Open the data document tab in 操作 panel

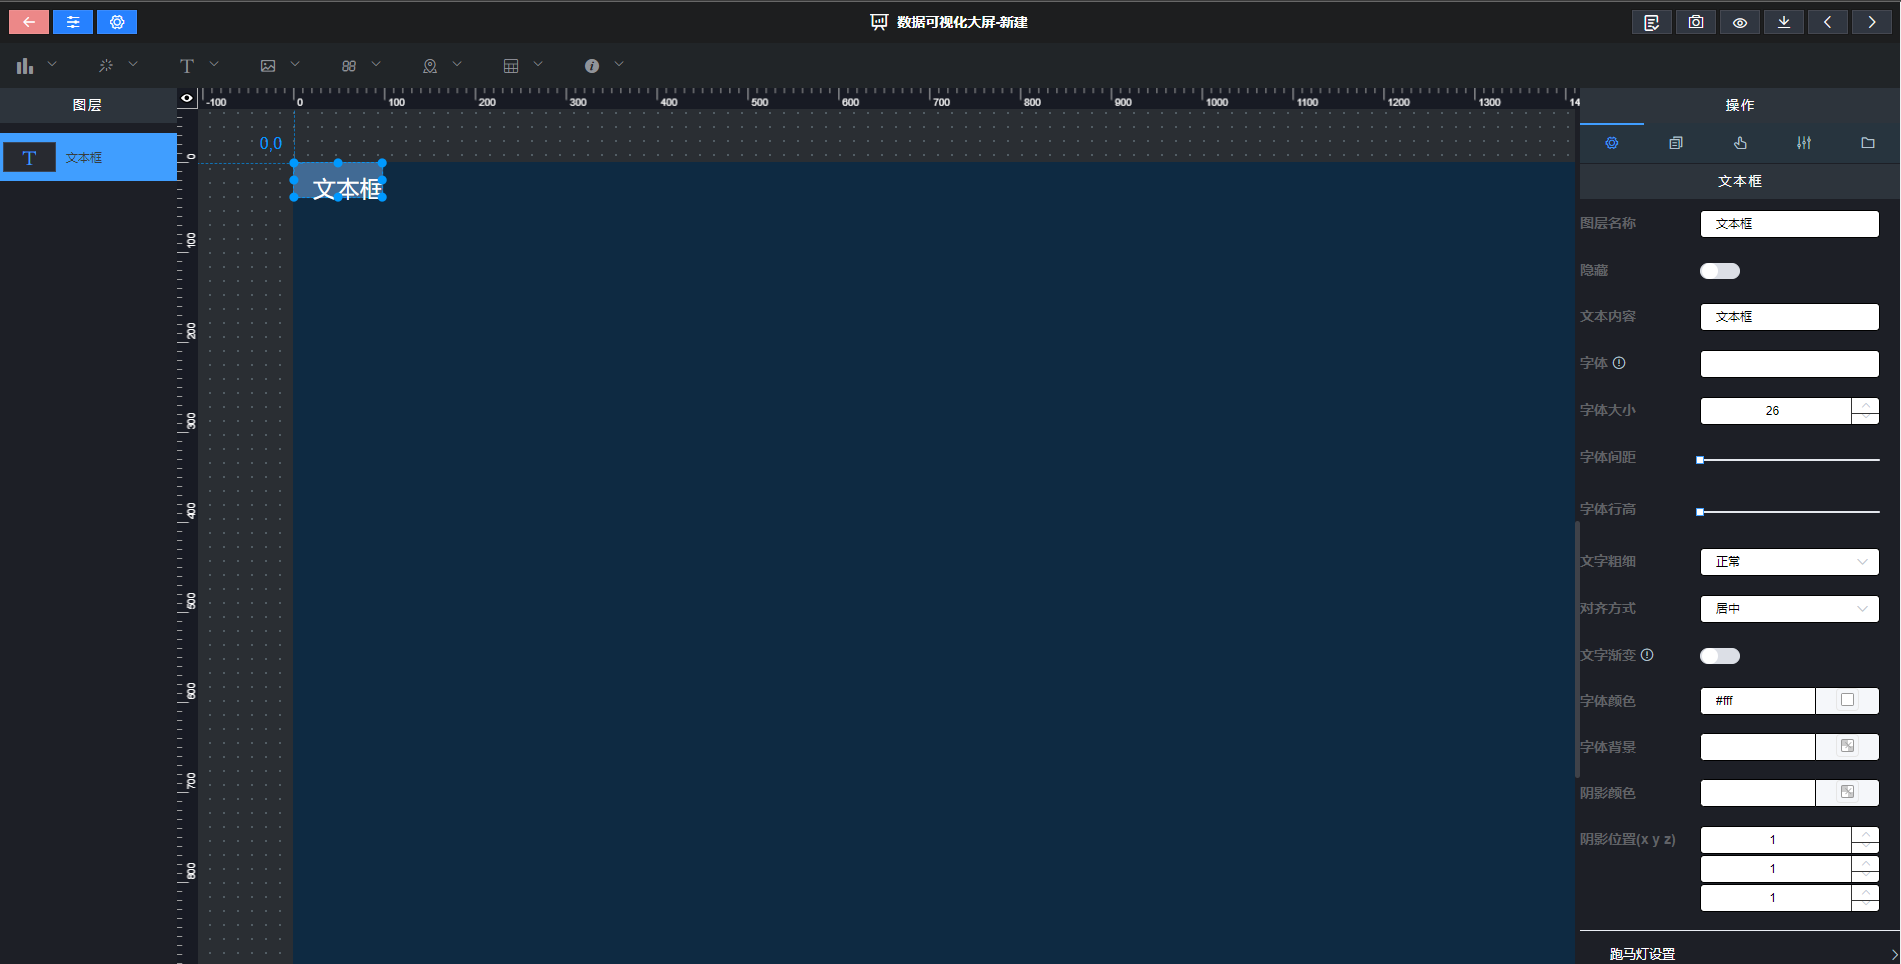tap(1676, 143)
